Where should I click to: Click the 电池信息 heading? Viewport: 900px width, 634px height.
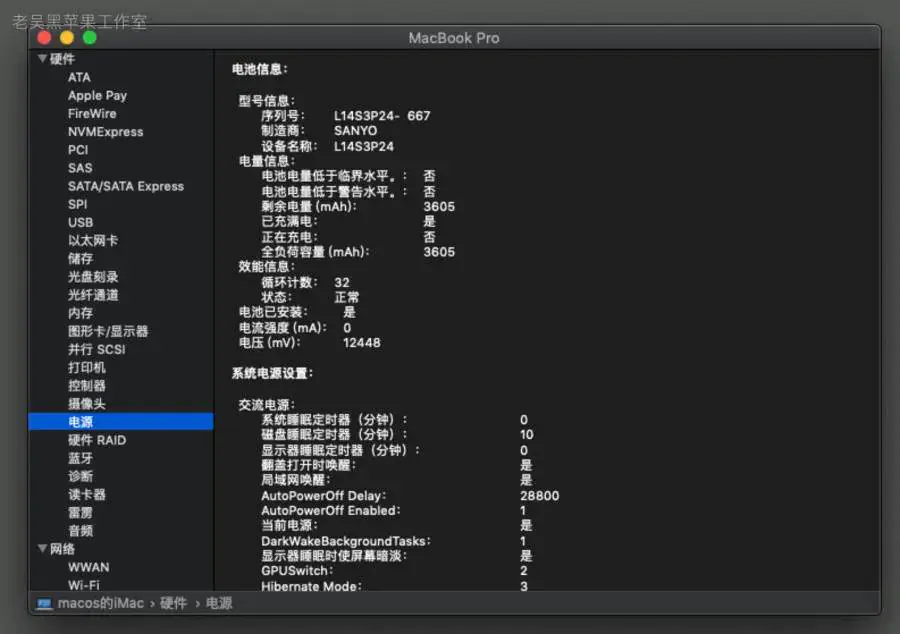click(x=259, y=69)
